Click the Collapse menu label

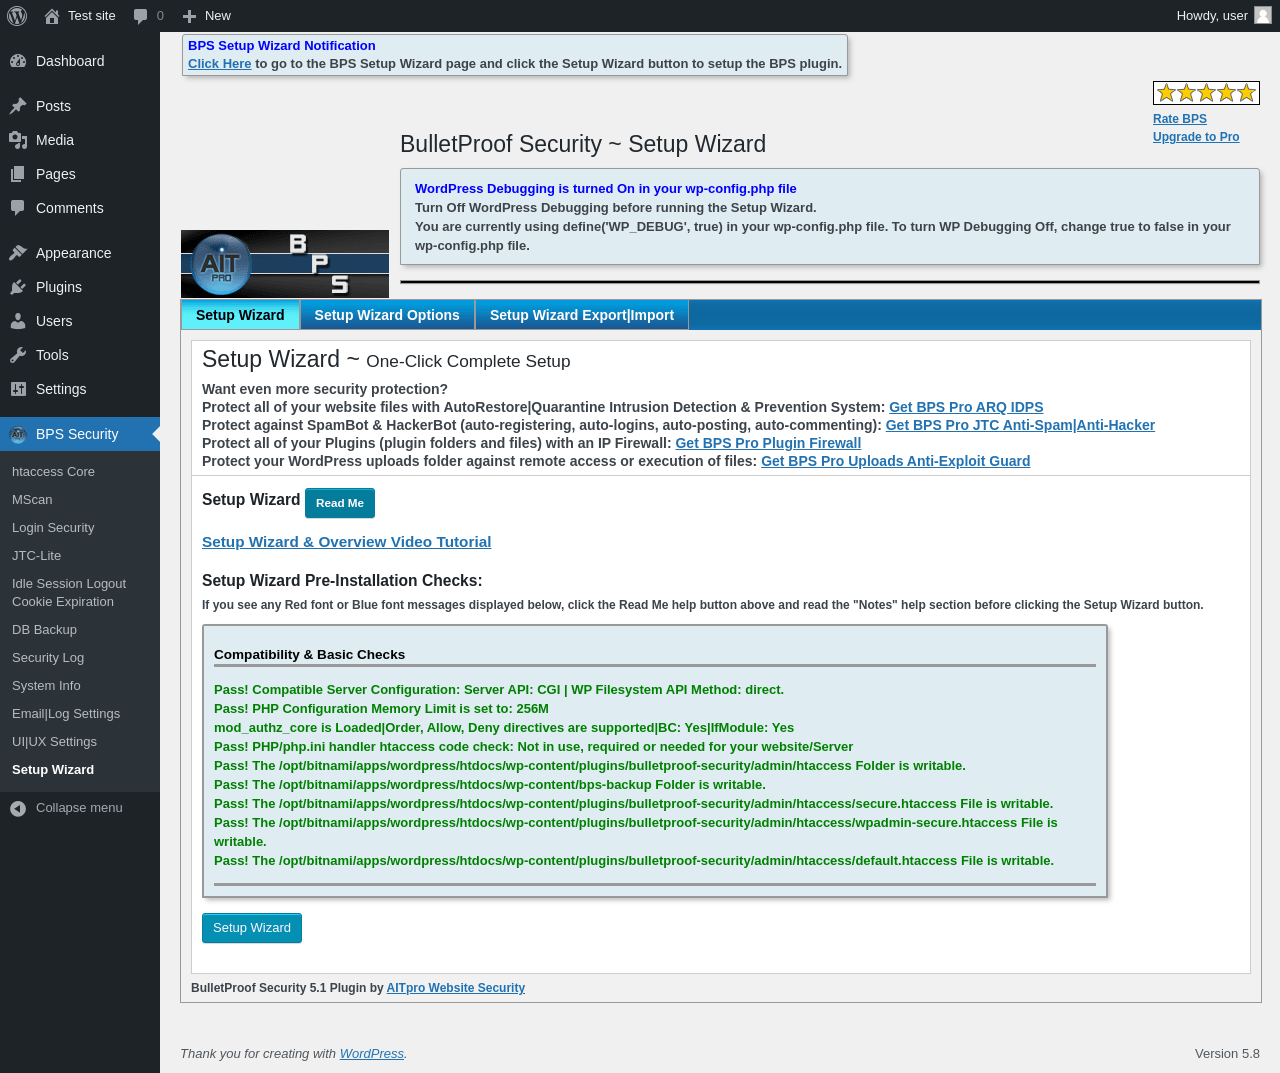[79, 808]
